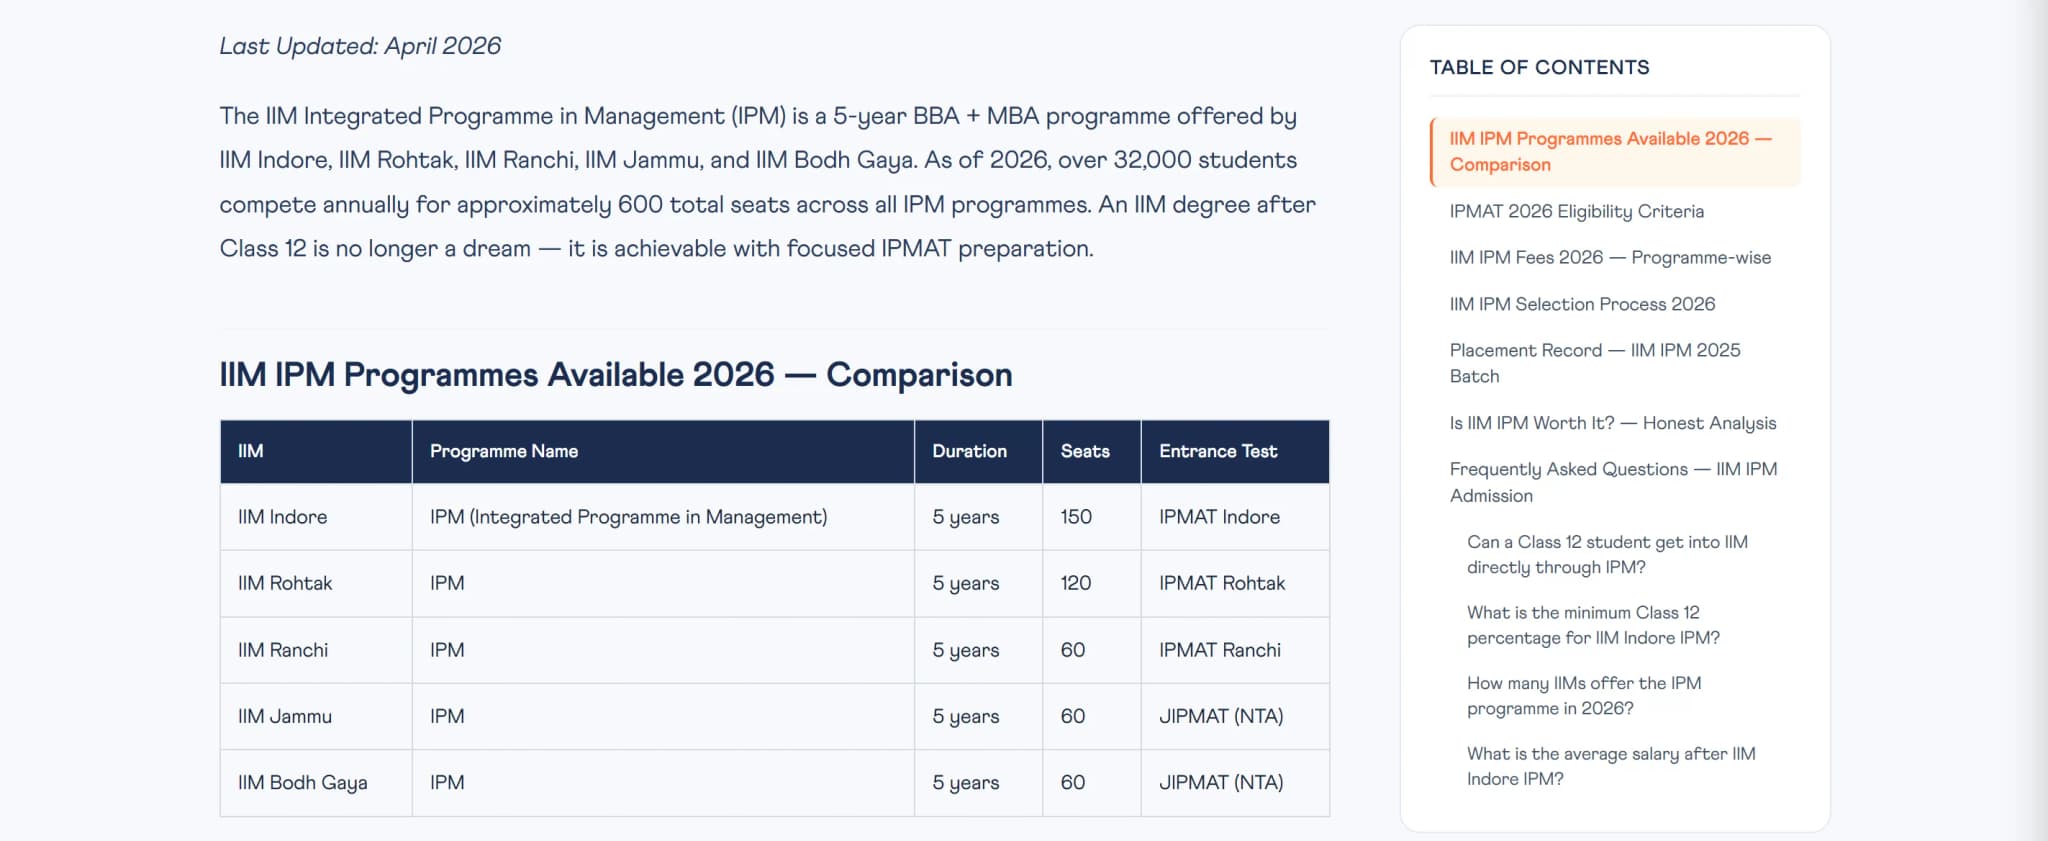Click the "Seats" column header
The image size is (2048, 841).
pos(1092,452)
